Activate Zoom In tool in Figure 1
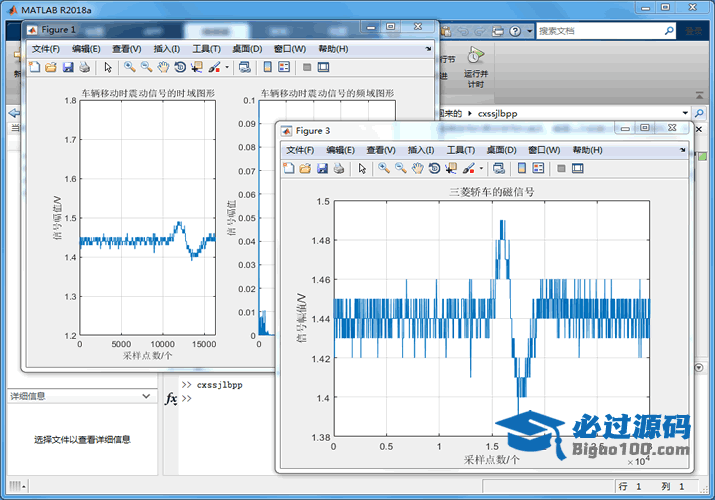715x500 pixels. tap(130, 67)
